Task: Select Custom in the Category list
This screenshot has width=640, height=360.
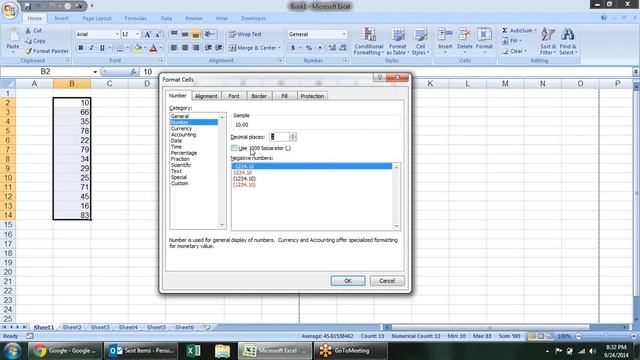Action: tap(180, 183)
